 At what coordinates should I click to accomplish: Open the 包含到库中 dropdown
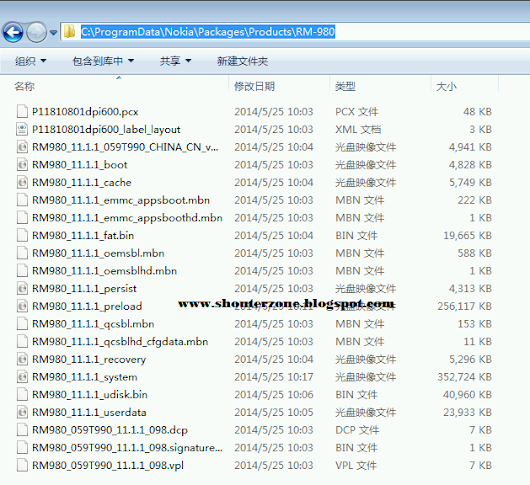click(x=103, y=61)
